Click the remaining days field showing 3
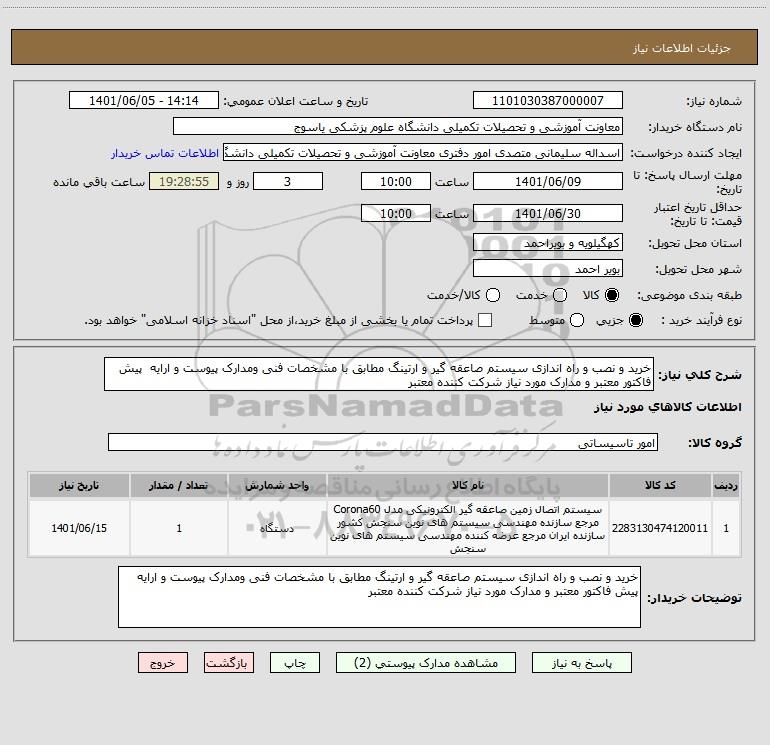Viewport: 770px width, 745px height. 288,181
